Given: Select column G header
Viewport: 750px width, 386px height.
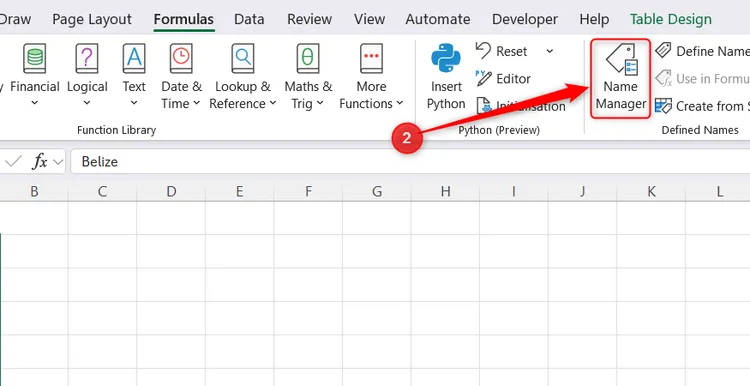Looking at the screenshot, I should pyautogui.click(x=377, y=192).
